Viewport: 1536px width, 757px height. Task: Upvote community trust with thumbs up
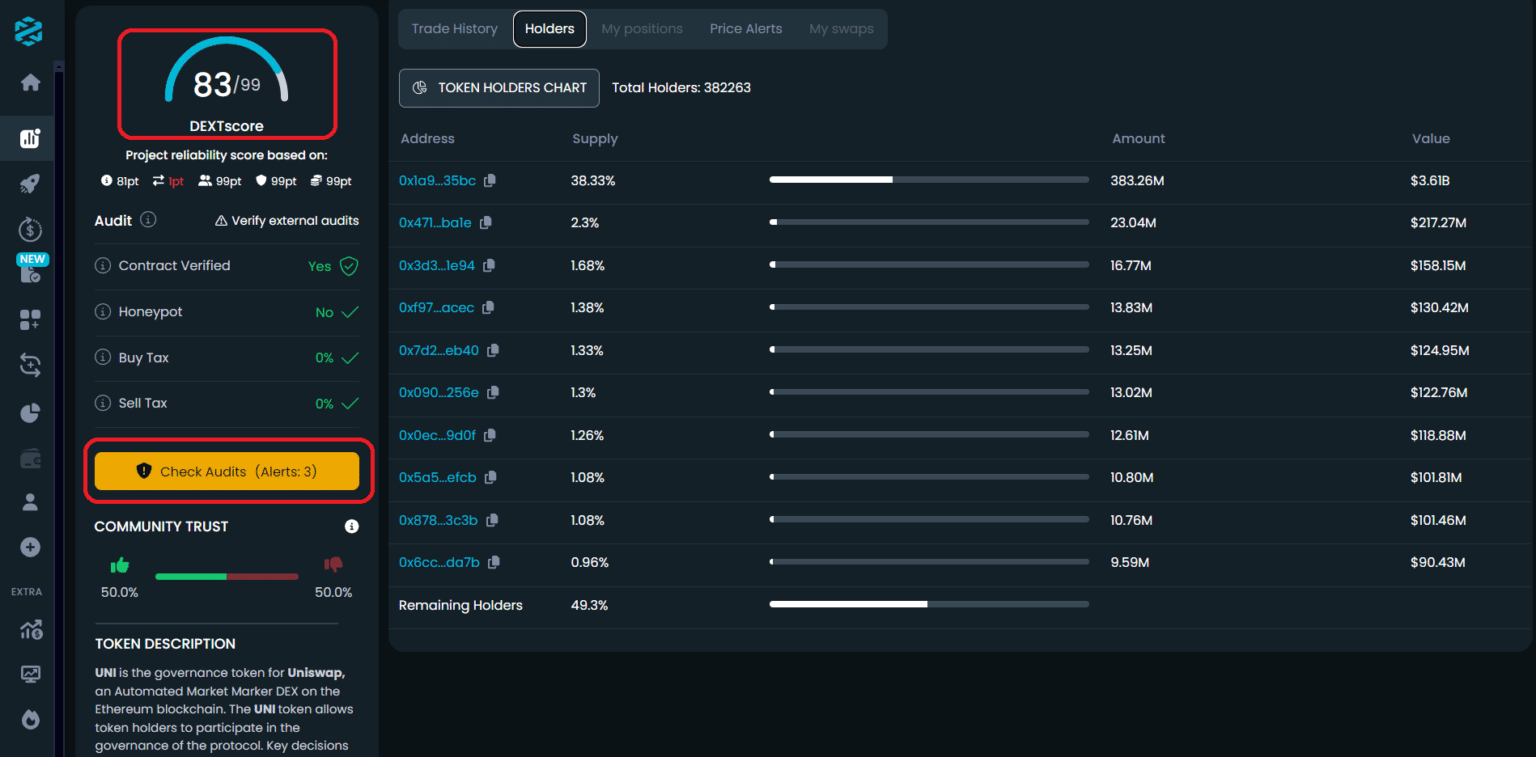[x=119, y=564]
